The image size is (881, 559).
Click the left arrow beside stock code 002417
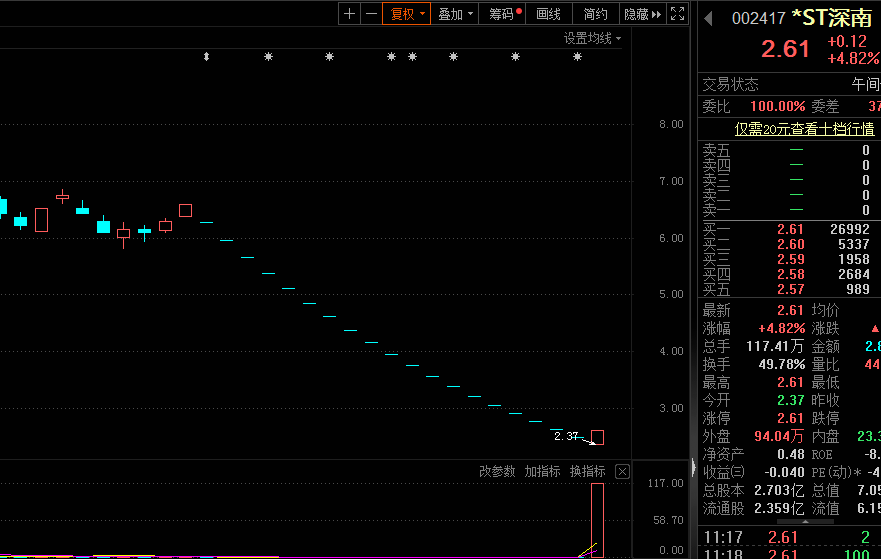coord(708,18)
